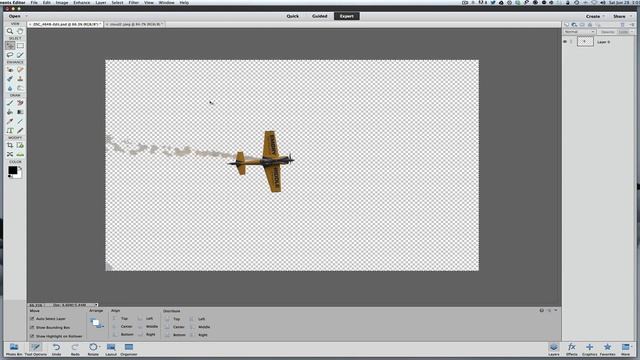Open the Layout options
This screenshot has height=360, width=640.
tap(111, 349)
